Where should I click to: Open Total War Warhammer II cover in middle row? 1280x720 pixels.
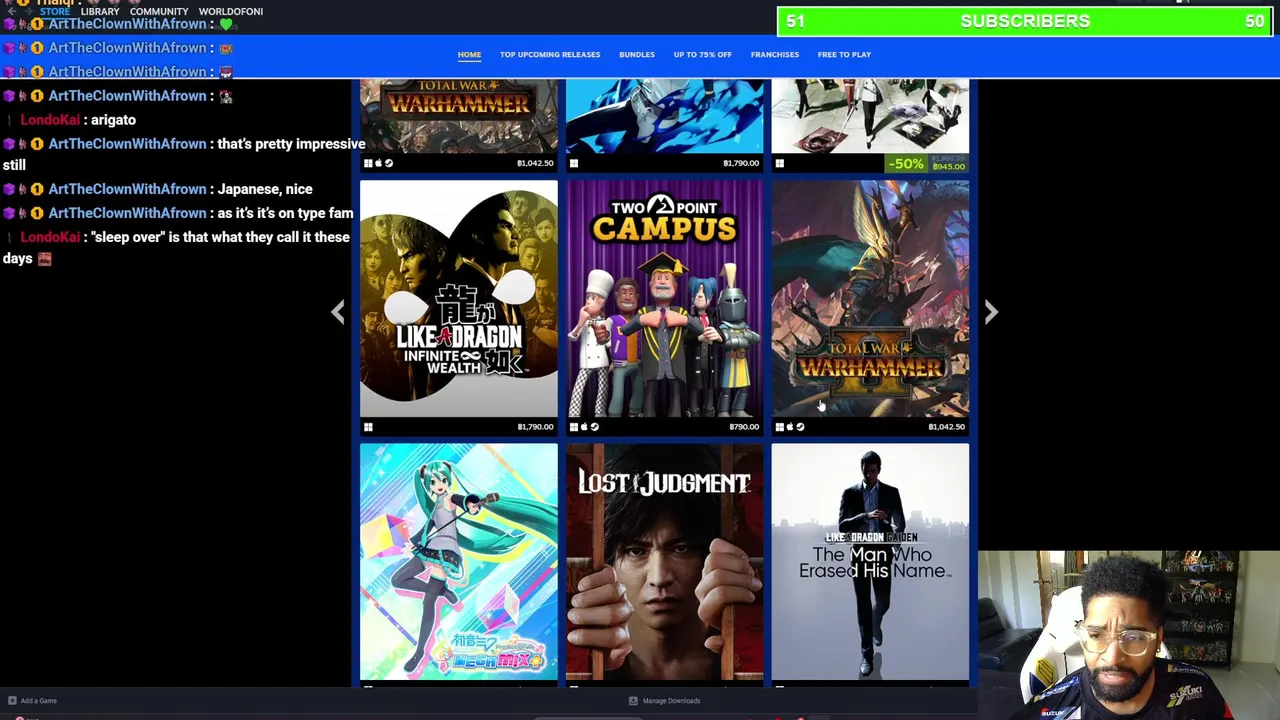(x=870, y=298)
